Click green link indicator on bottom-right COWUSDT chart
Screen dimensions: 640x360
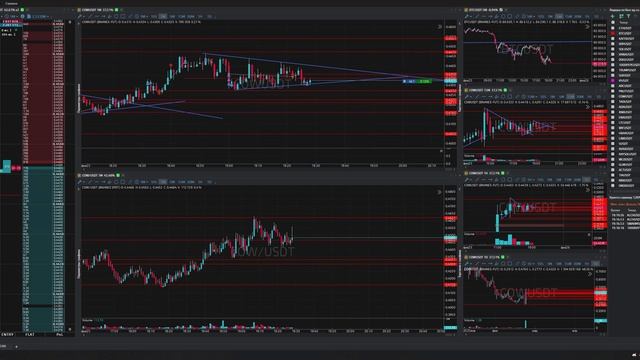click(503, 258)
